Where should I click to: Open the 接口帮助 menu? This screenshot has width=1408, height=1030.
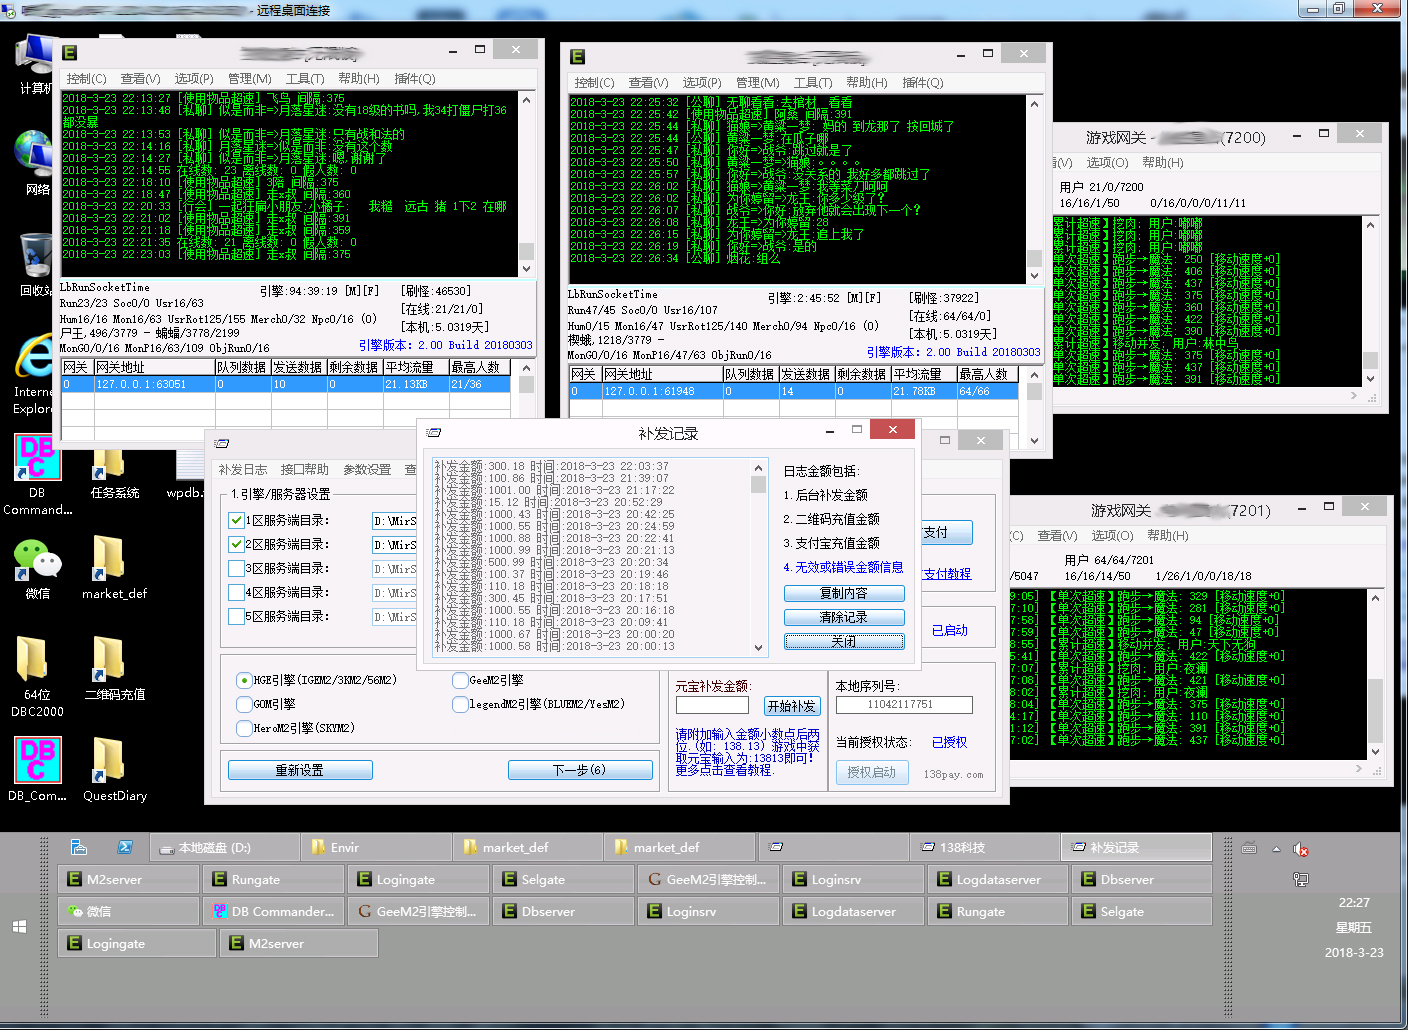point(305,470)
